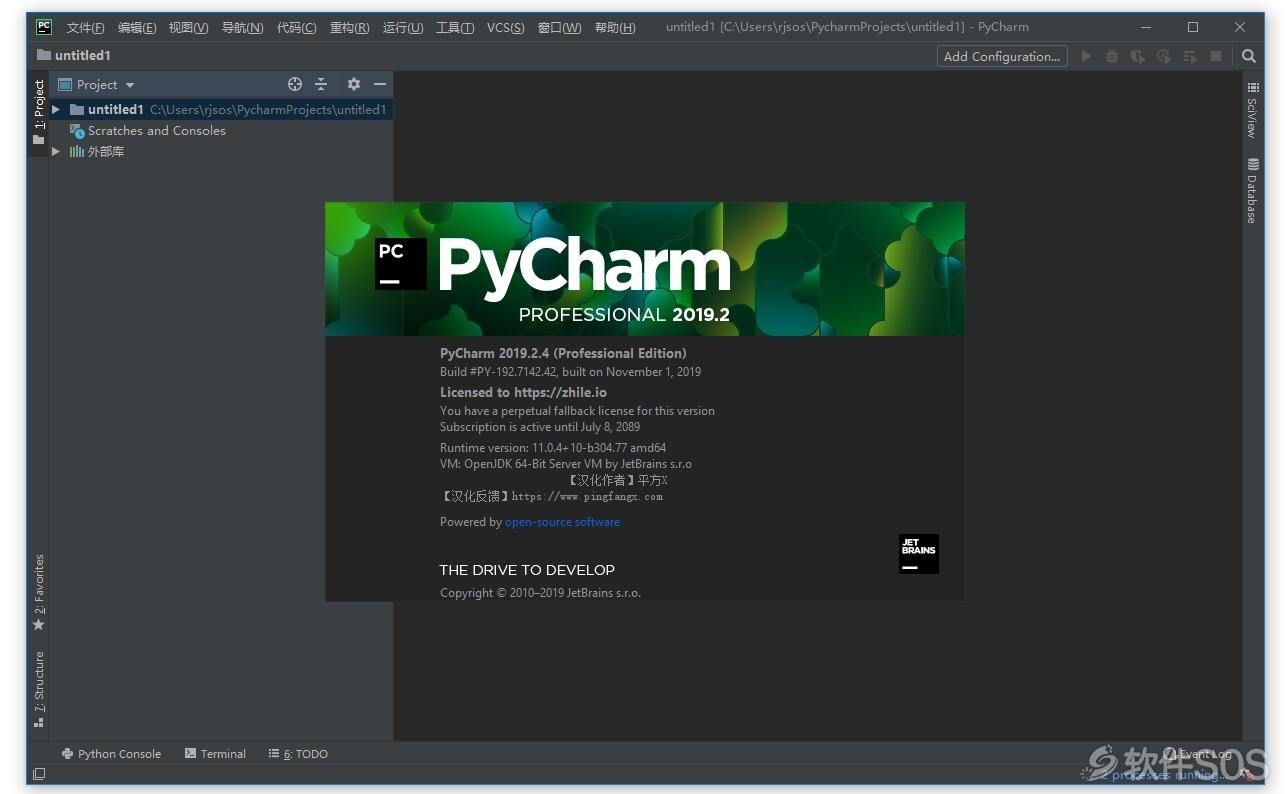
Task: Click Run with Coverage icon in toolbar
Action: [x=1138, y=57]
